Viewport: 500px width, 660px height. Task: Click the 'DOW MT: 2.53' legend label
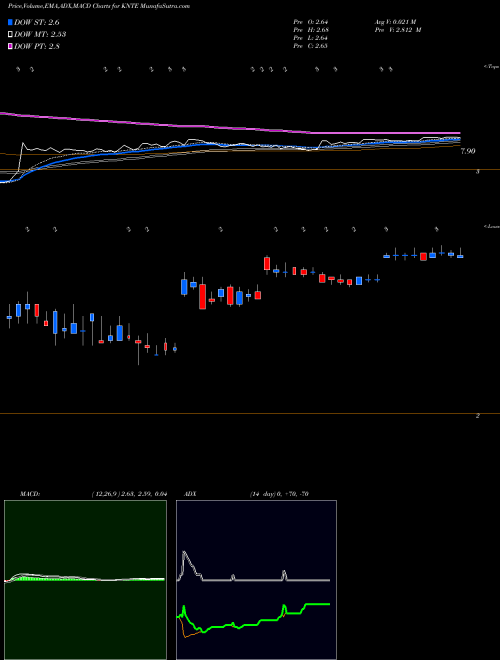coord(40,35)
